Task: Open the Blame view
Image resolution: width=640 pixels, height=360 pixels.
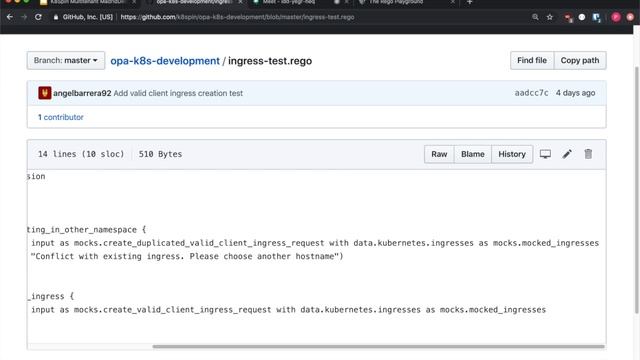Action: (x=473, y=154)
